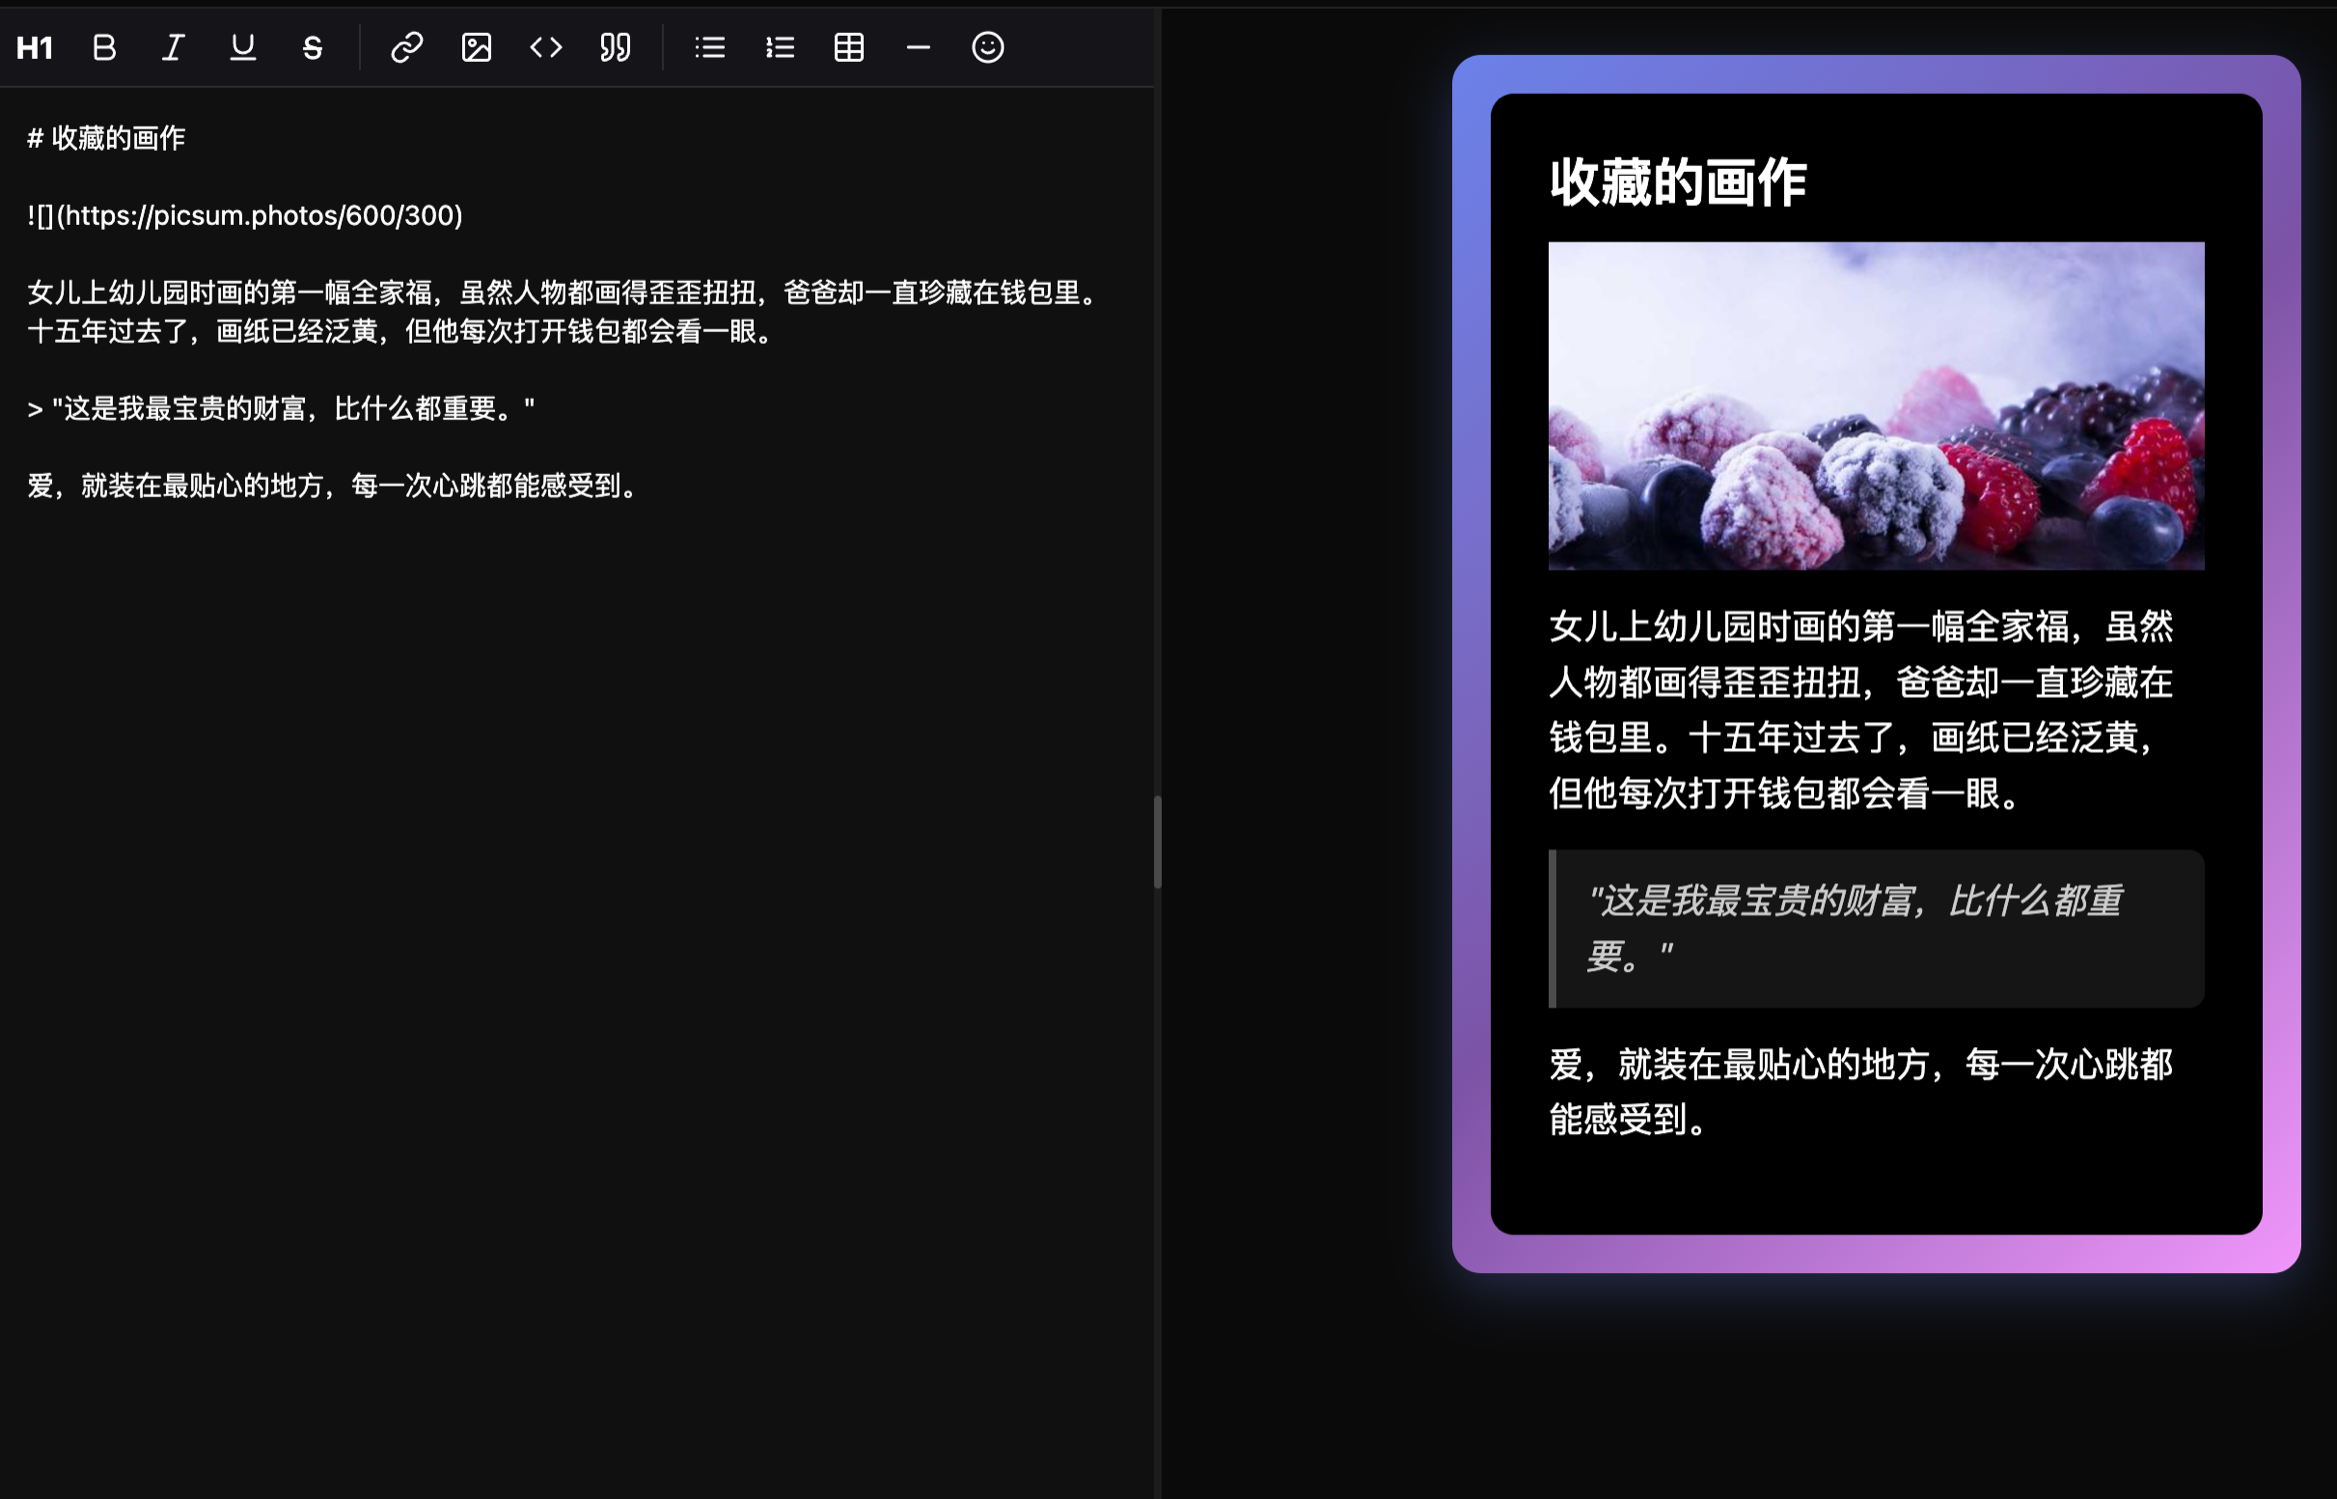Click the editor/preview splitter handle
The width and height of the screenshot is (2337, 1499).
(x=1157, y=841)
